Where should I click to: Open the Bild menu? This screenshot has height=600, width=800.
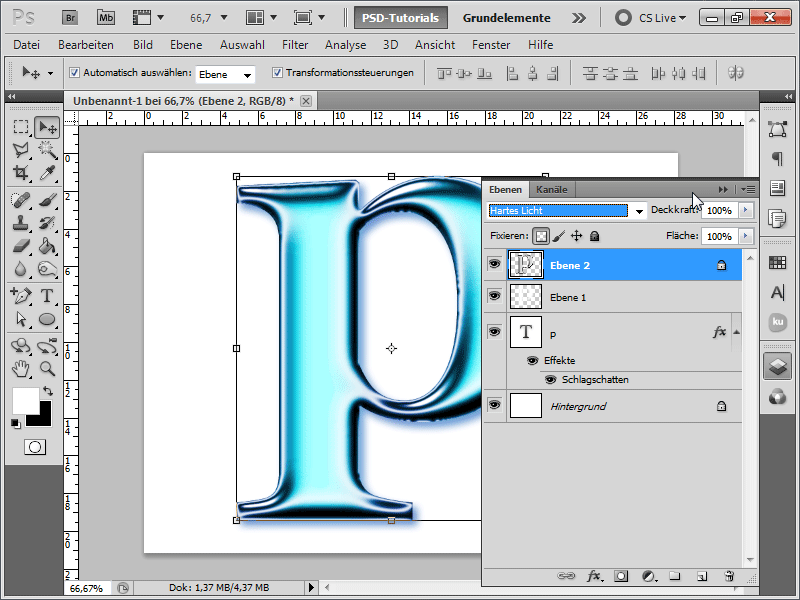pyautogui.click(x=143, y=45)
